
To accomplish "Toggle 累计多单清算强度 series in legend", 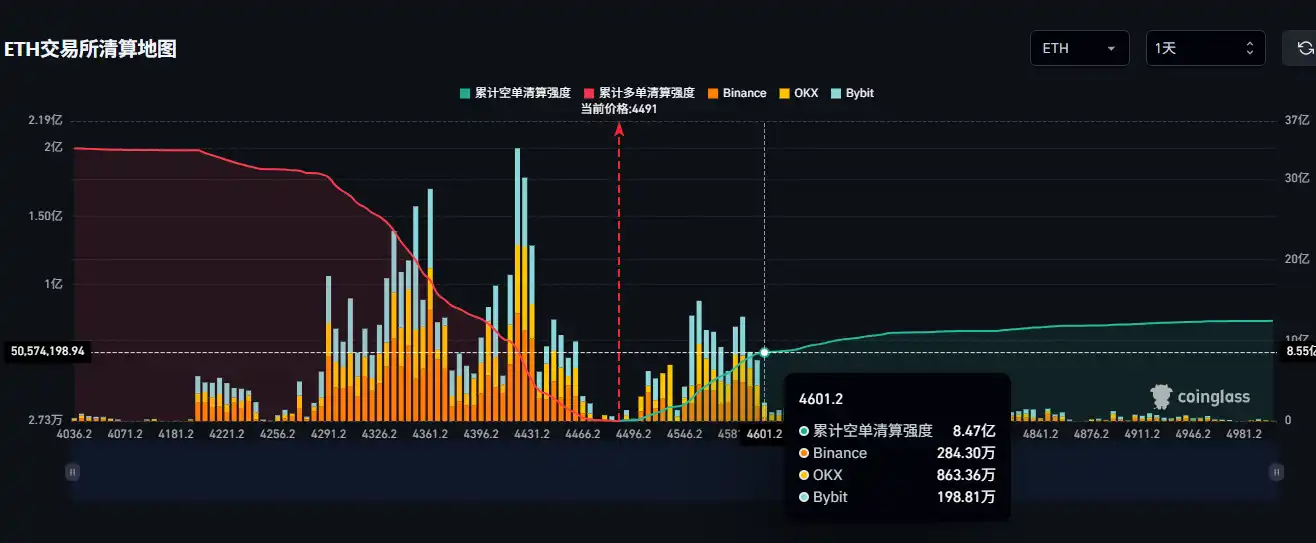I will tap(646, 93).
